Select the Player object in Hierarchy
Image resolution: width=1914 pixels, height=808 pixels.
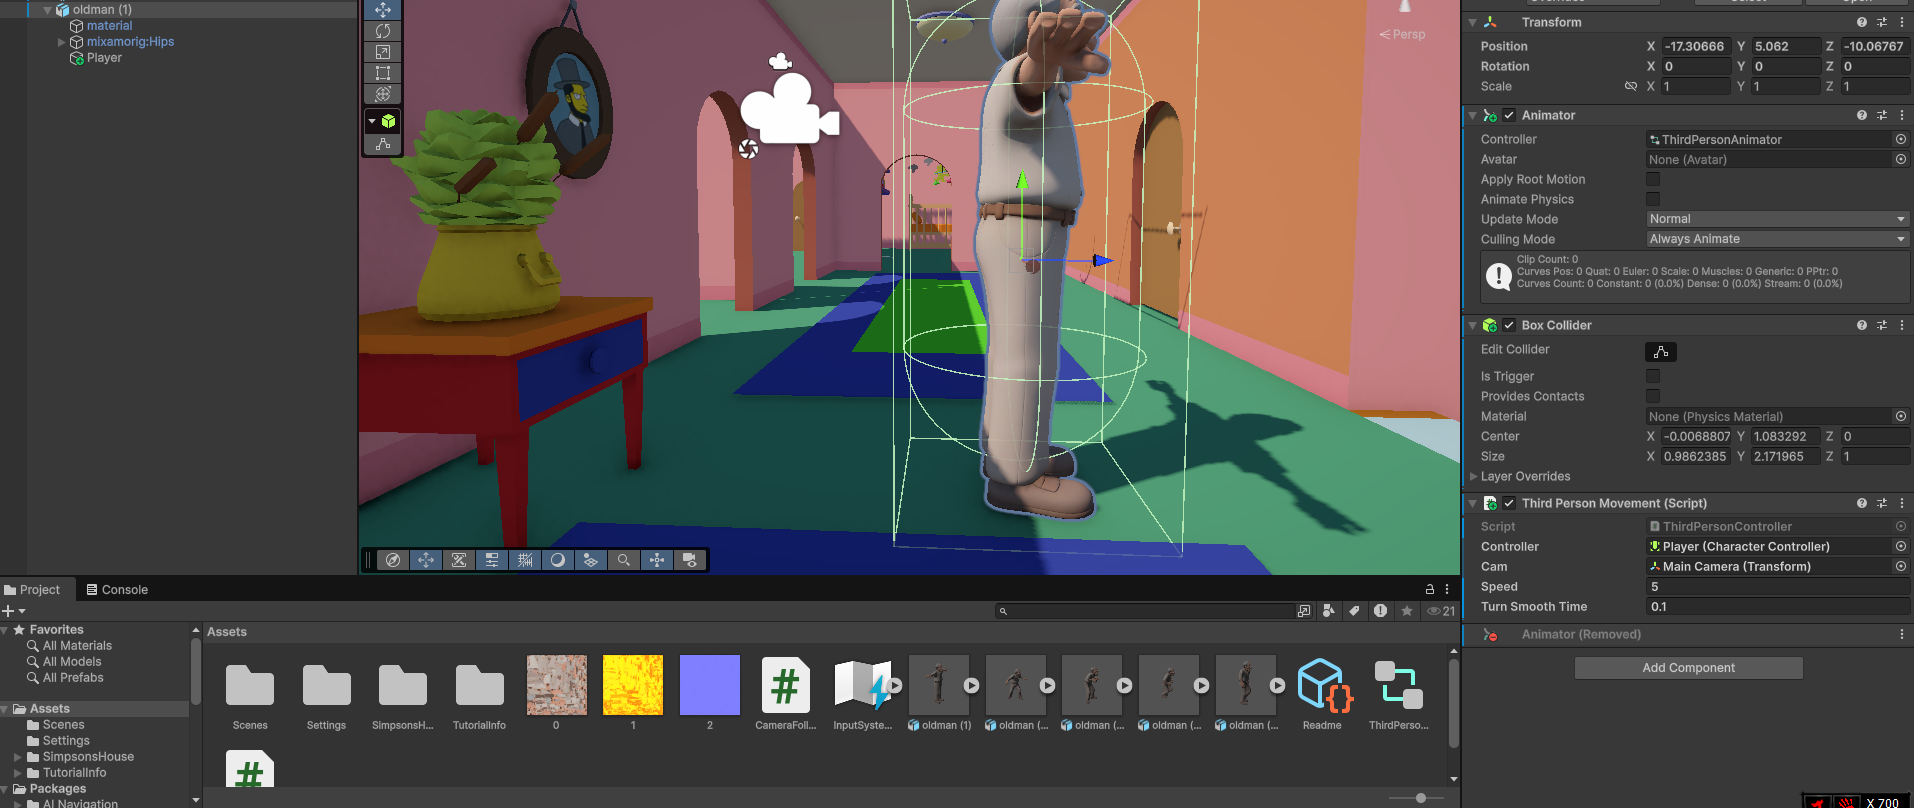pos(104,58)
